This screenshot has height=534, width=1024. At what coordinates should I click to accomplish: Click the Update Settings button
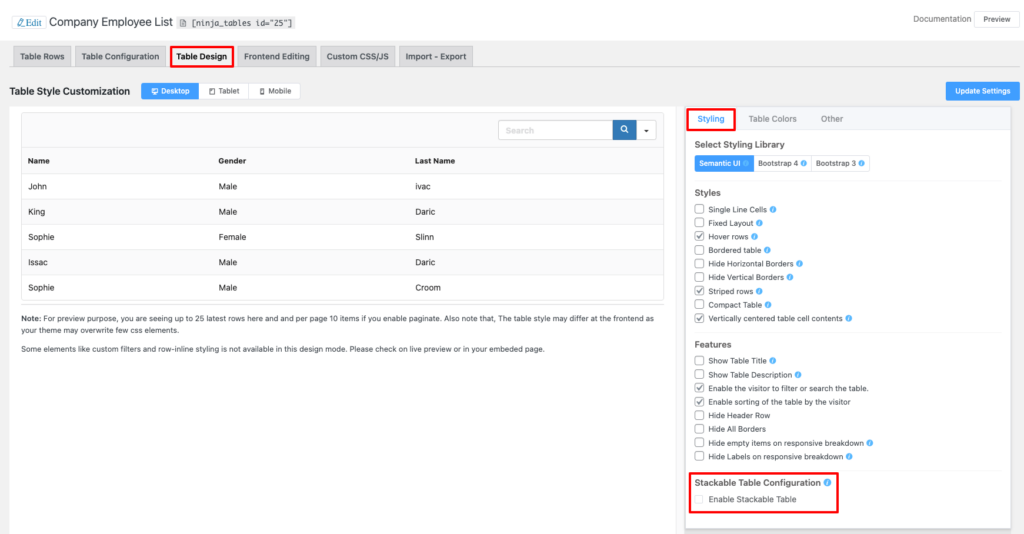982,91
